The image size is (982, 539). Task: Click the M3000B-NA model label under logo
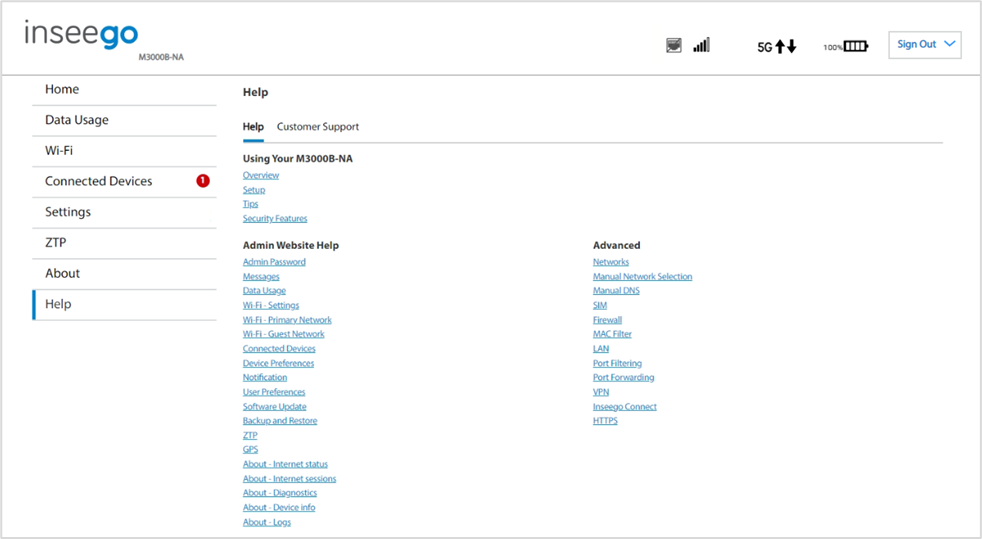coord(161,57)
